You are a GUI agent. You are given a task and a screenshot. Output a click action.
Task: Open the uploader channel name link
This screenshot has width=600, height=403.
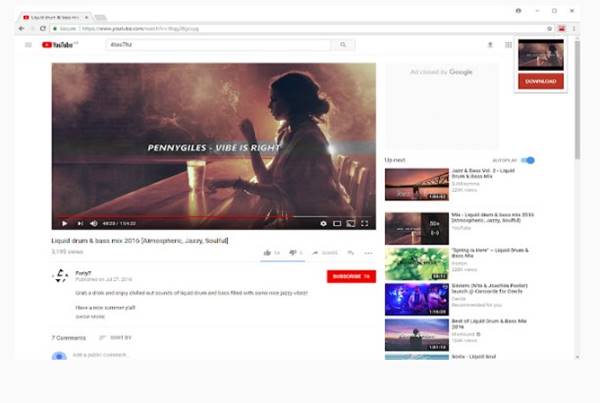pos(83,273)
